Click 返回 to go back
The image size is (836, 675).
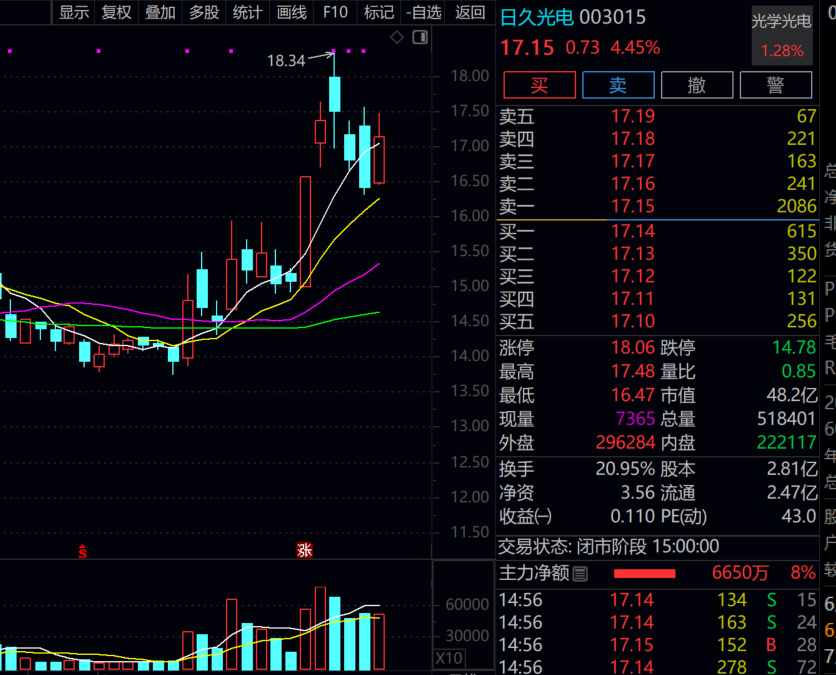click(x=470, y=12)
